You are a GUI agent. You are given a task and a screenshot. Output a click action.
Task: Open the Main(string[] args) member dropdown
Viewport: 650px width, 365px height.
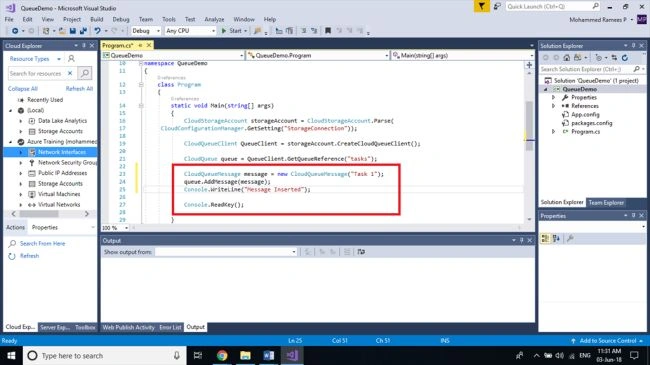[x=532, y=55]
